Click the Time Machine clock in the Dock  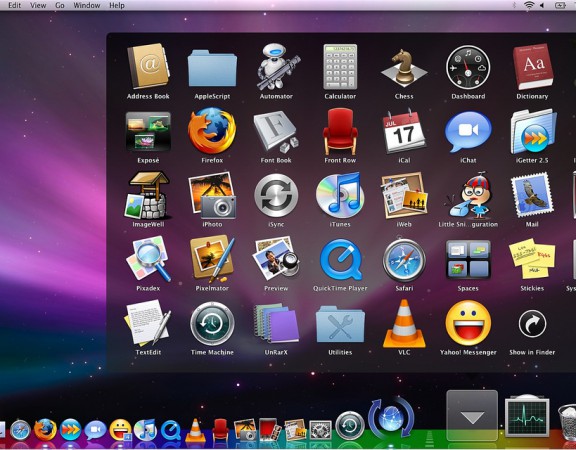[350, 425]
